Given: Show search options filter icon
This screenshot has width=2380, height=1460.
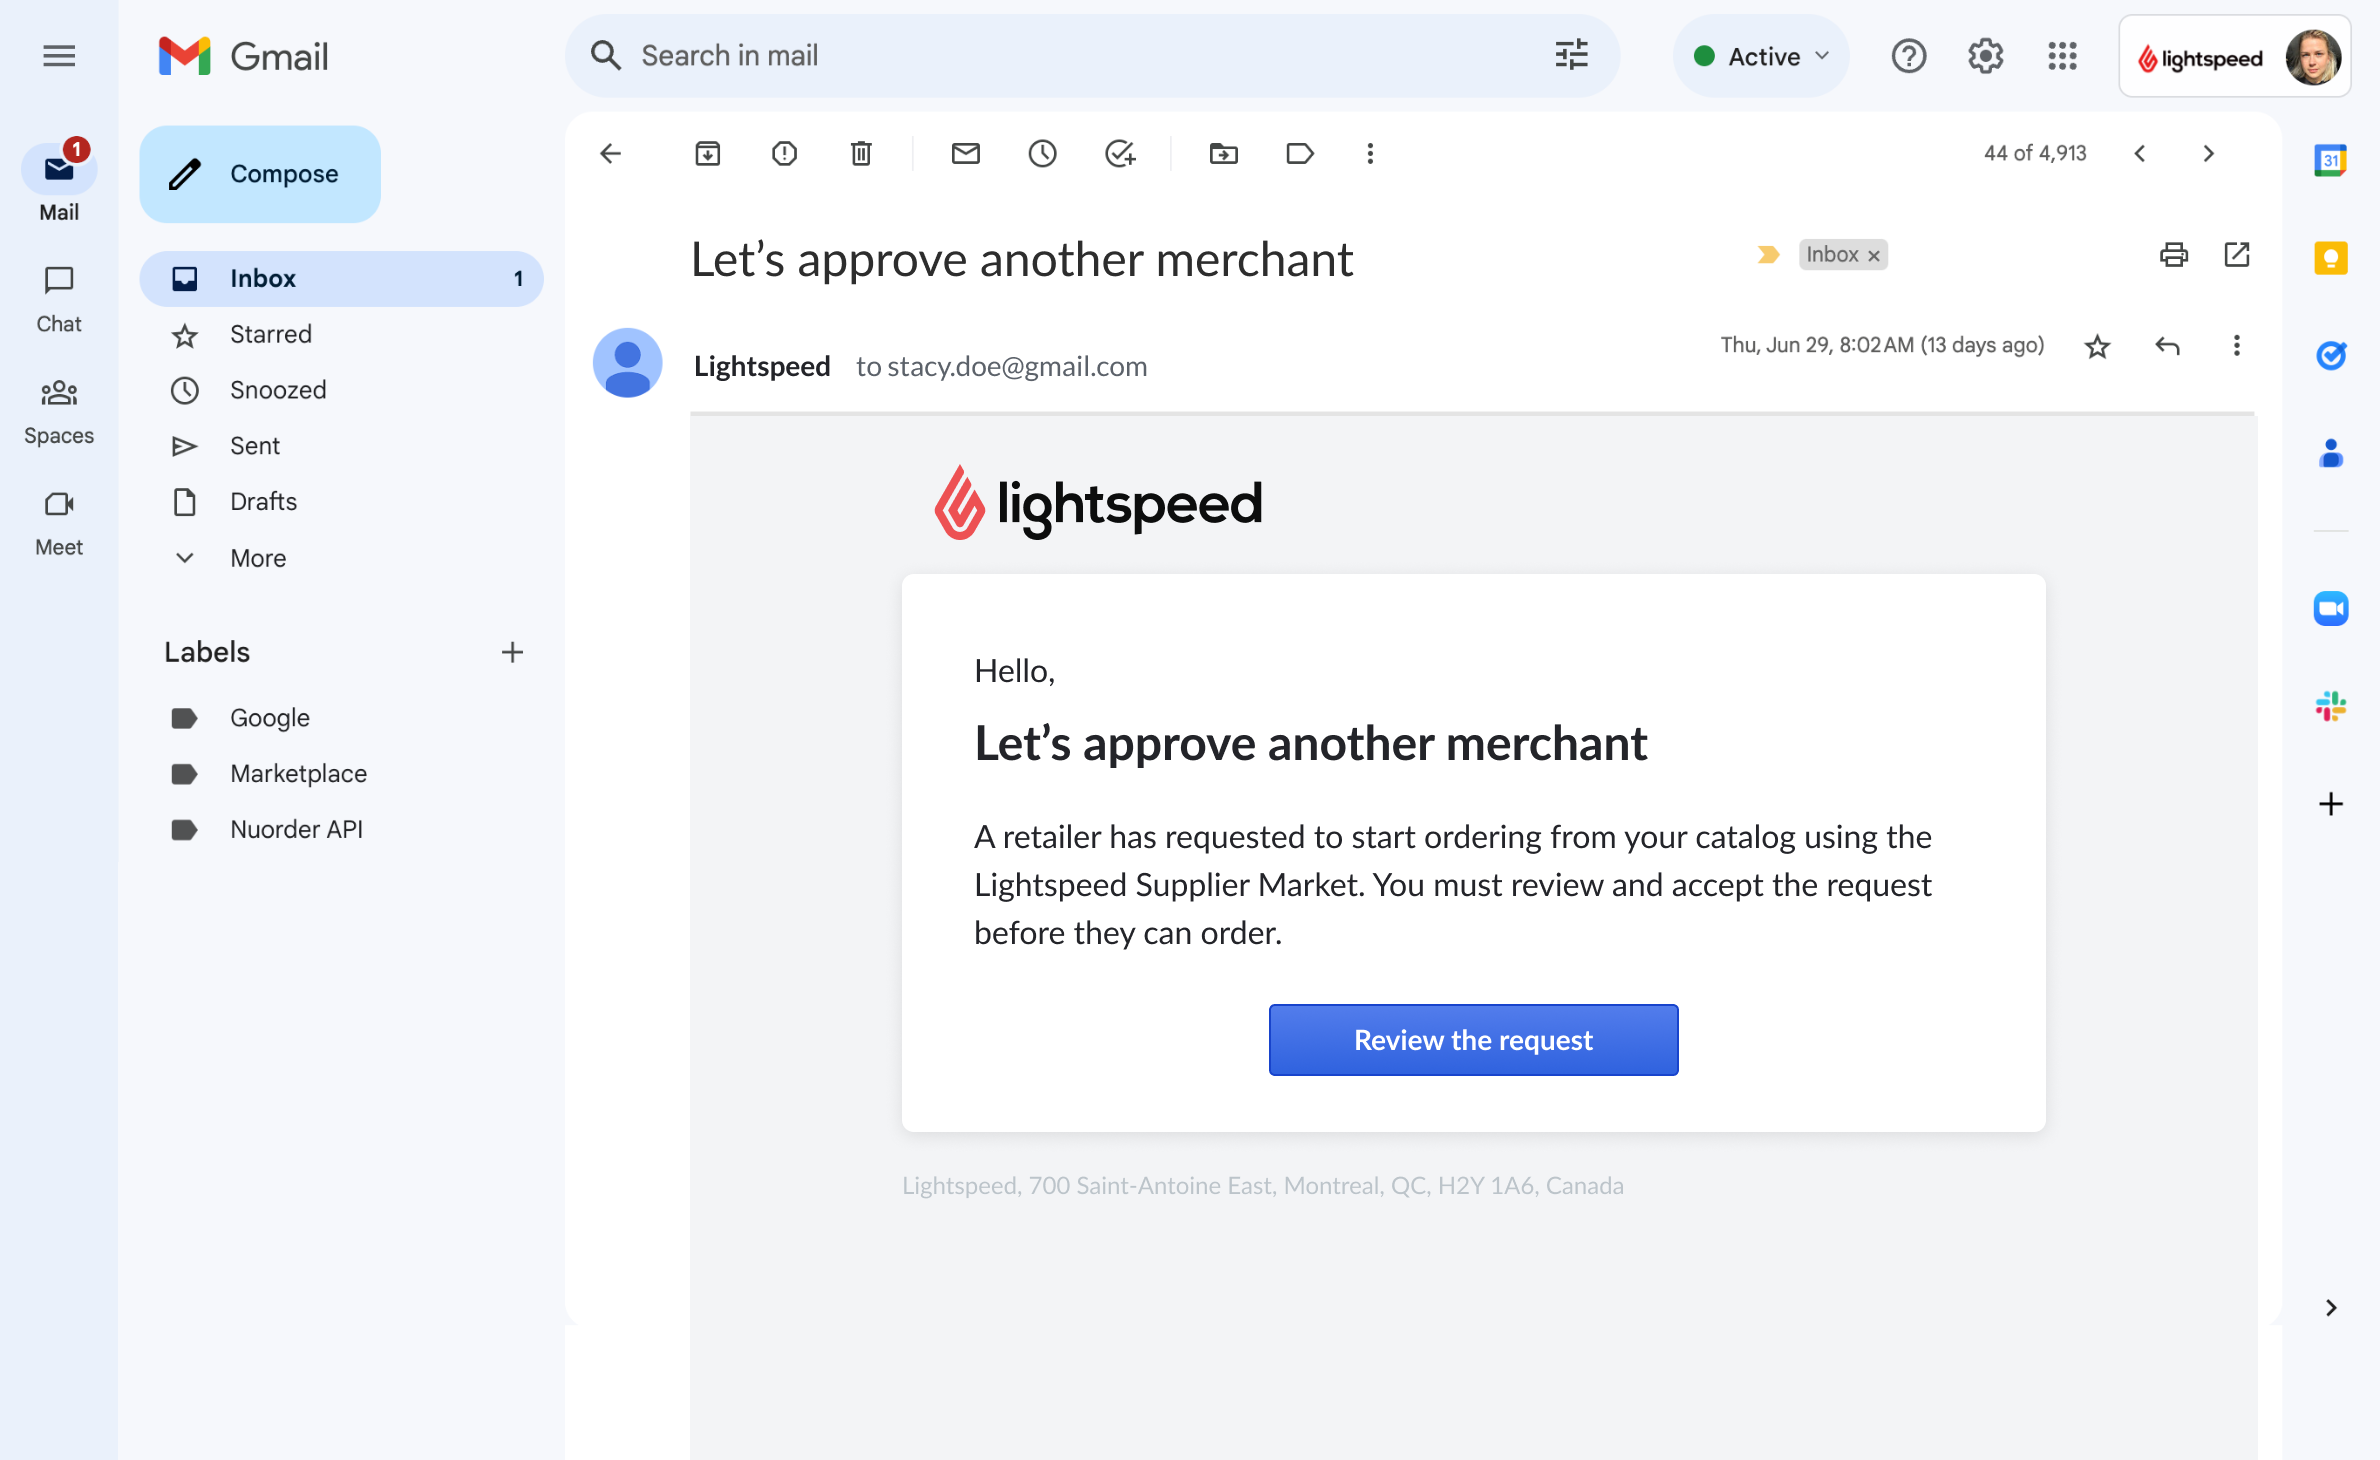Looking at the screenshot, I should (x=1571, y=56).
